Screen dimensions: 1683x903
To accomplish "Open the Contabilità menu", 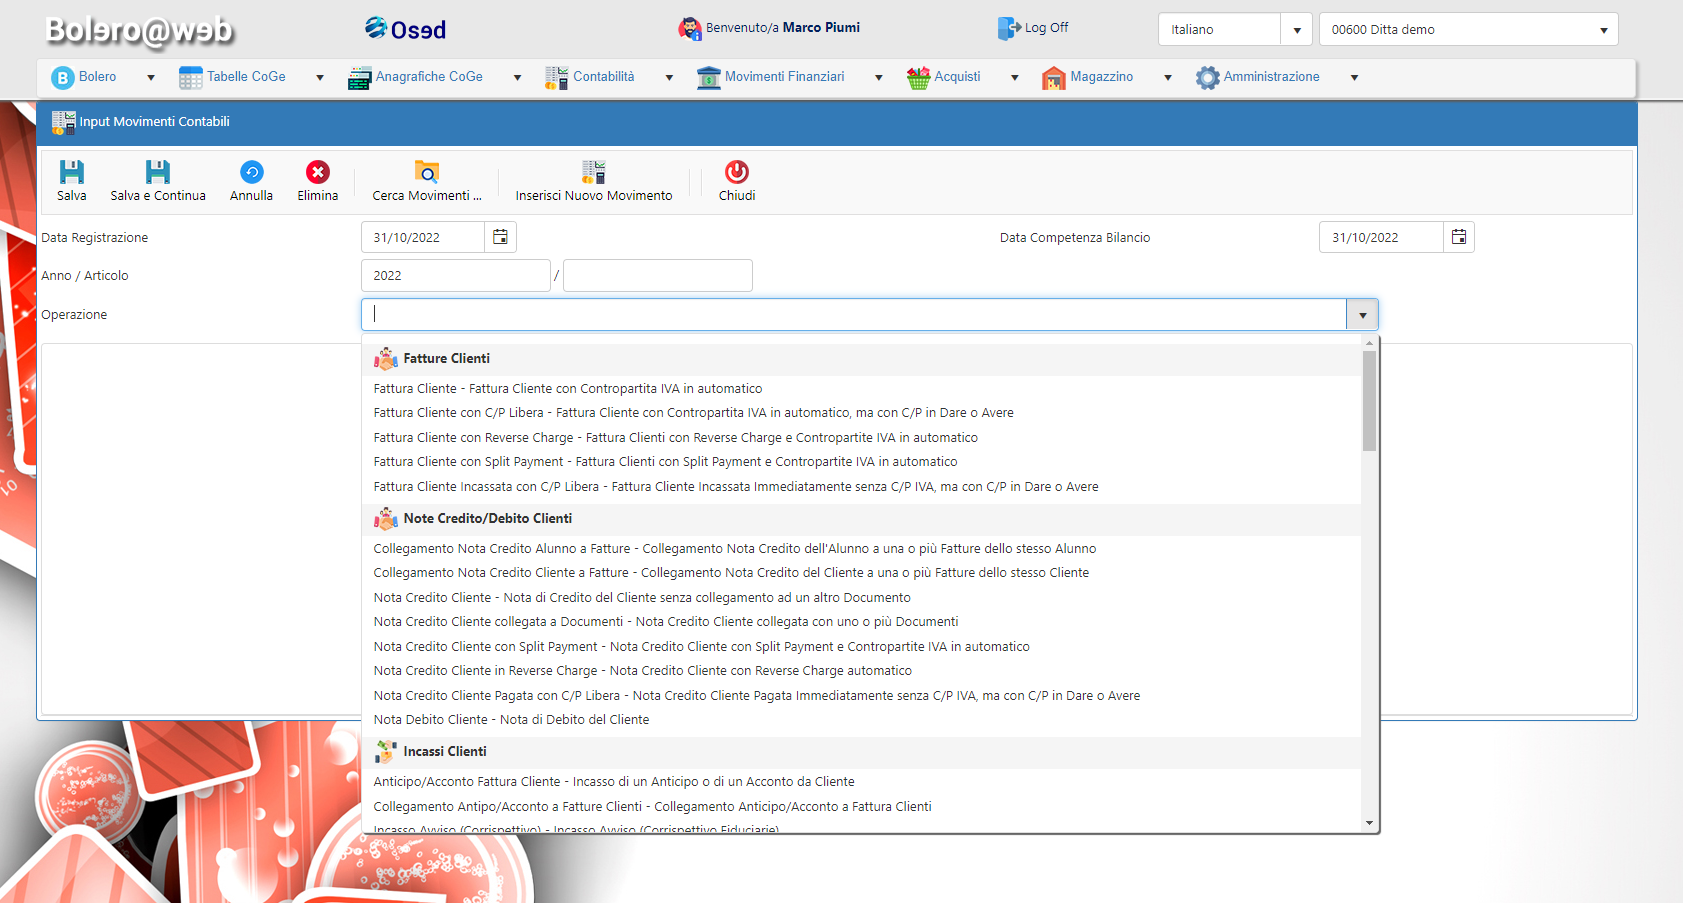I will [603, 77].
